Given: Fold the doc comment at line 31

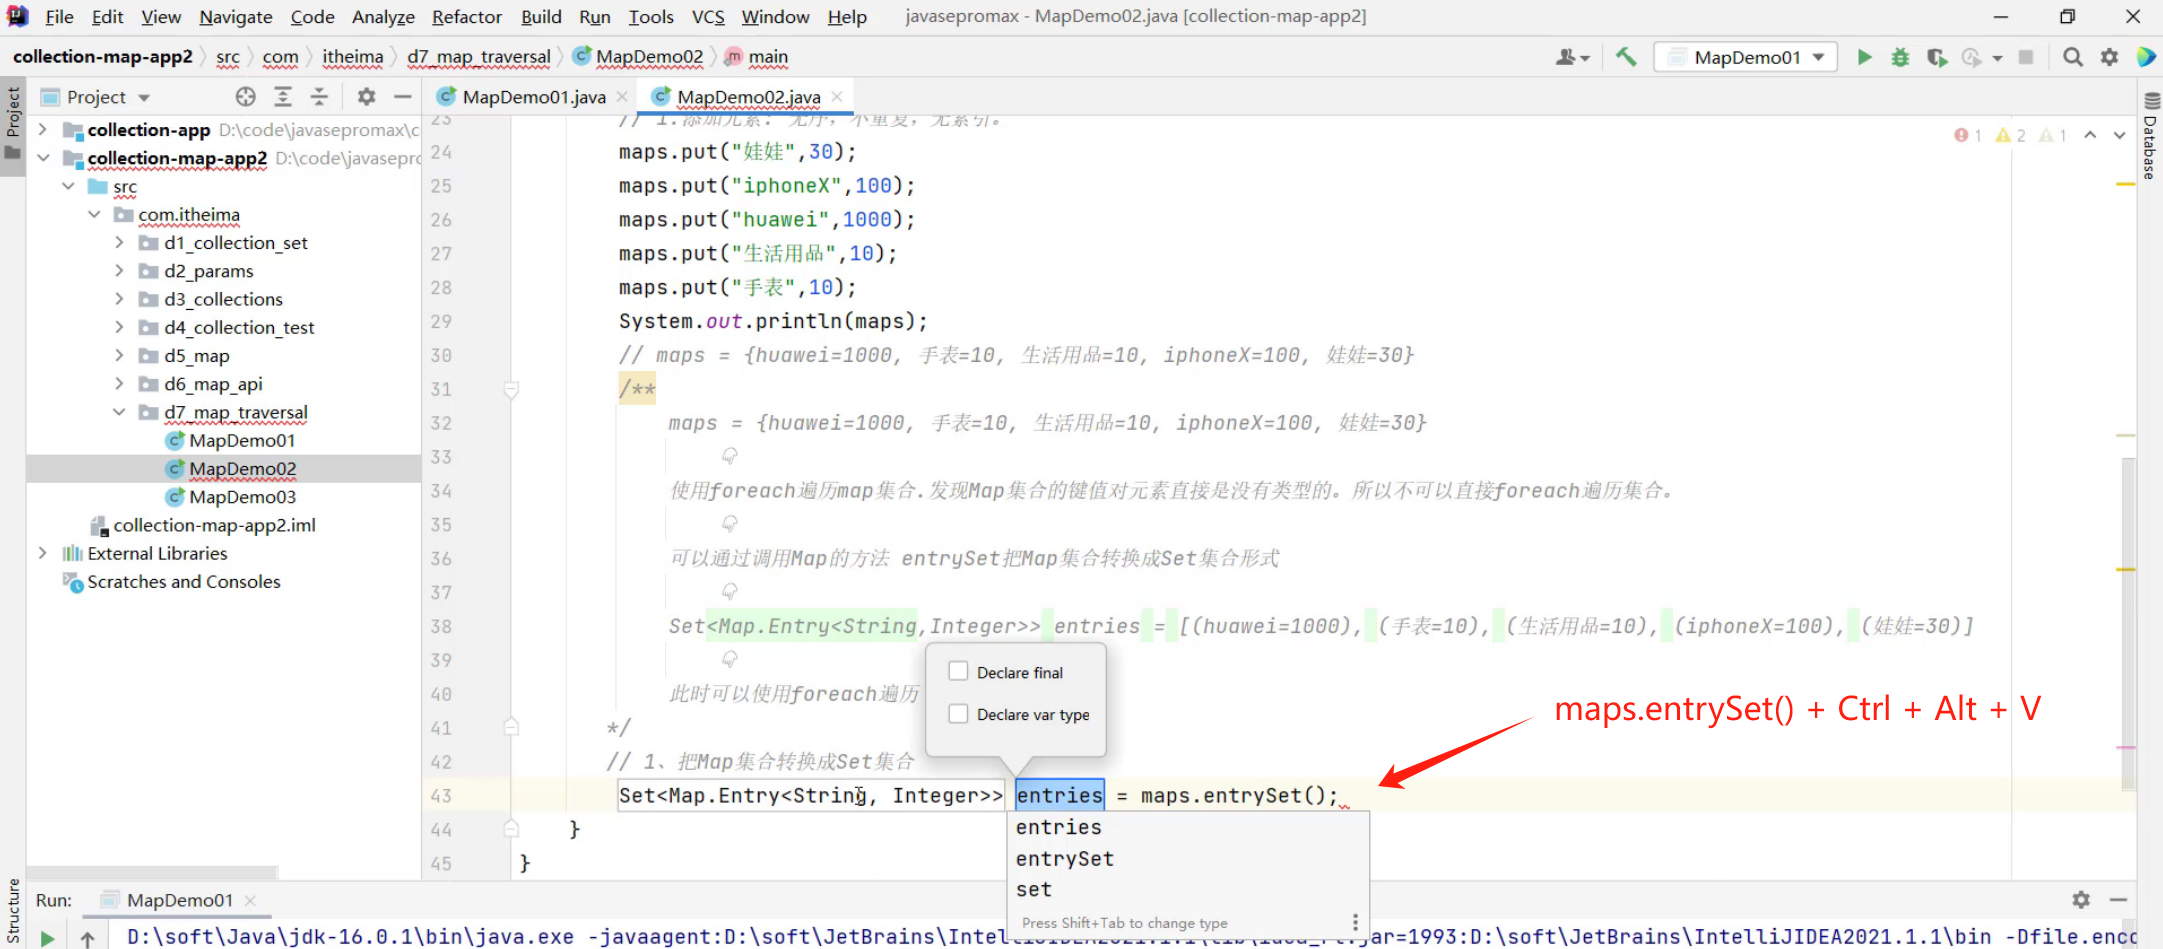Looking at the screenshot, I should click(511, 389).
